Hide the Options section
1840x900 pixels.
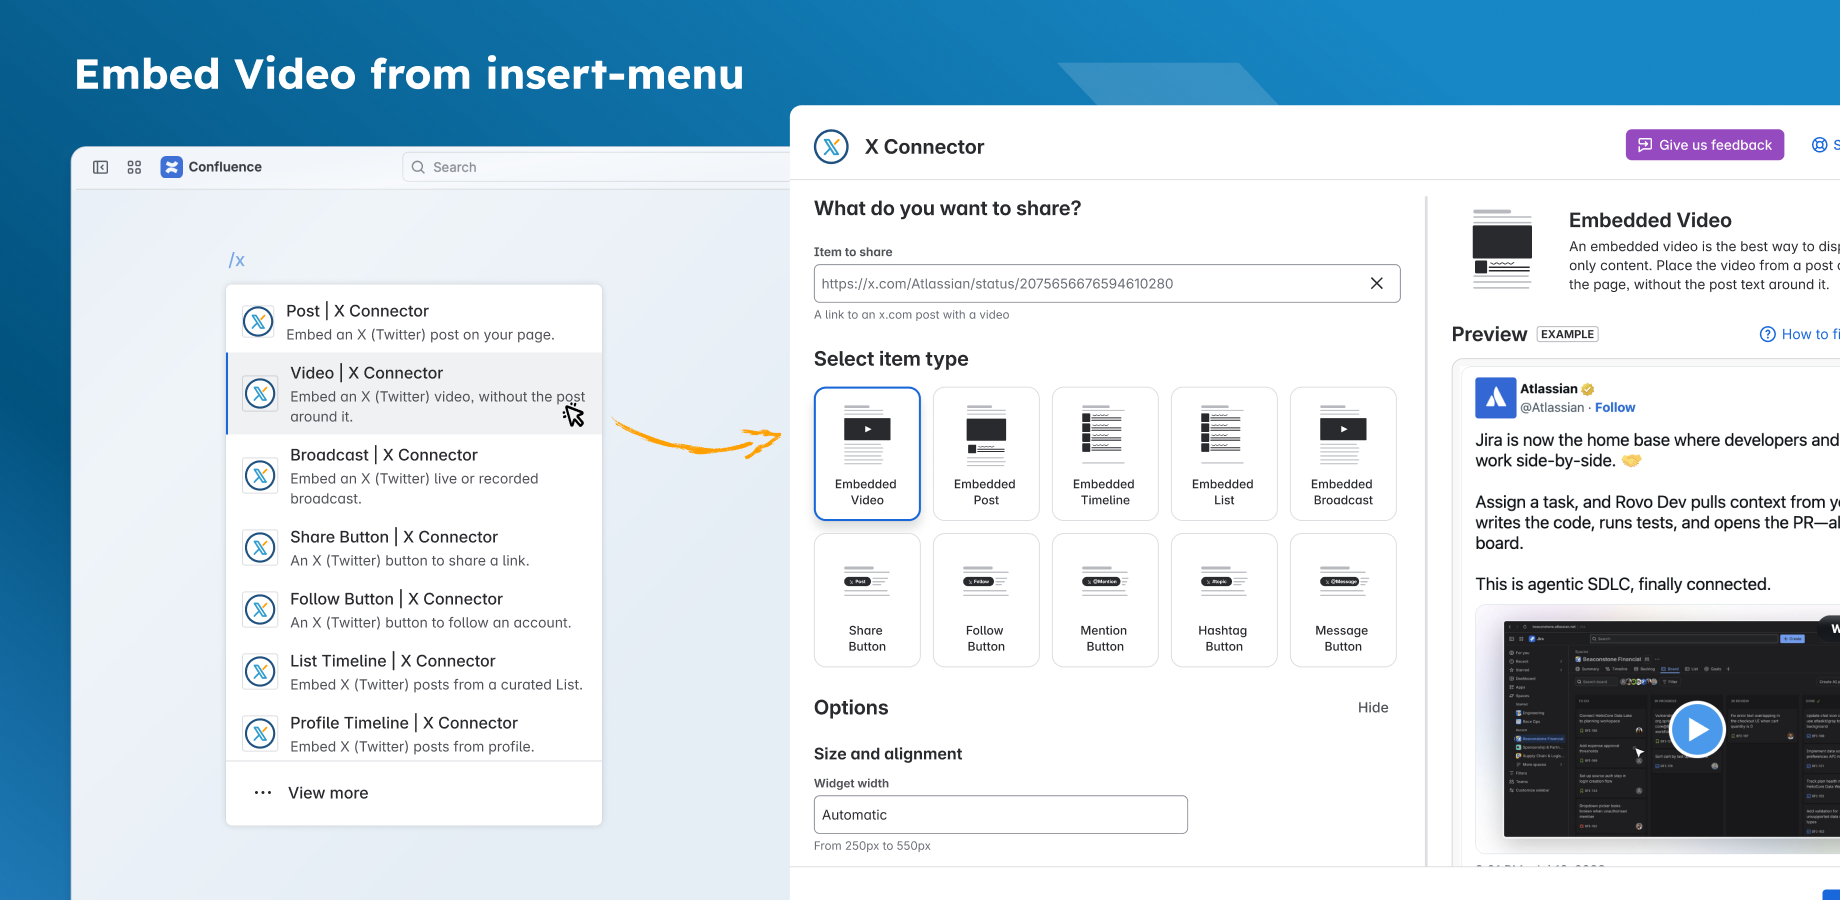coord(1373,707)
